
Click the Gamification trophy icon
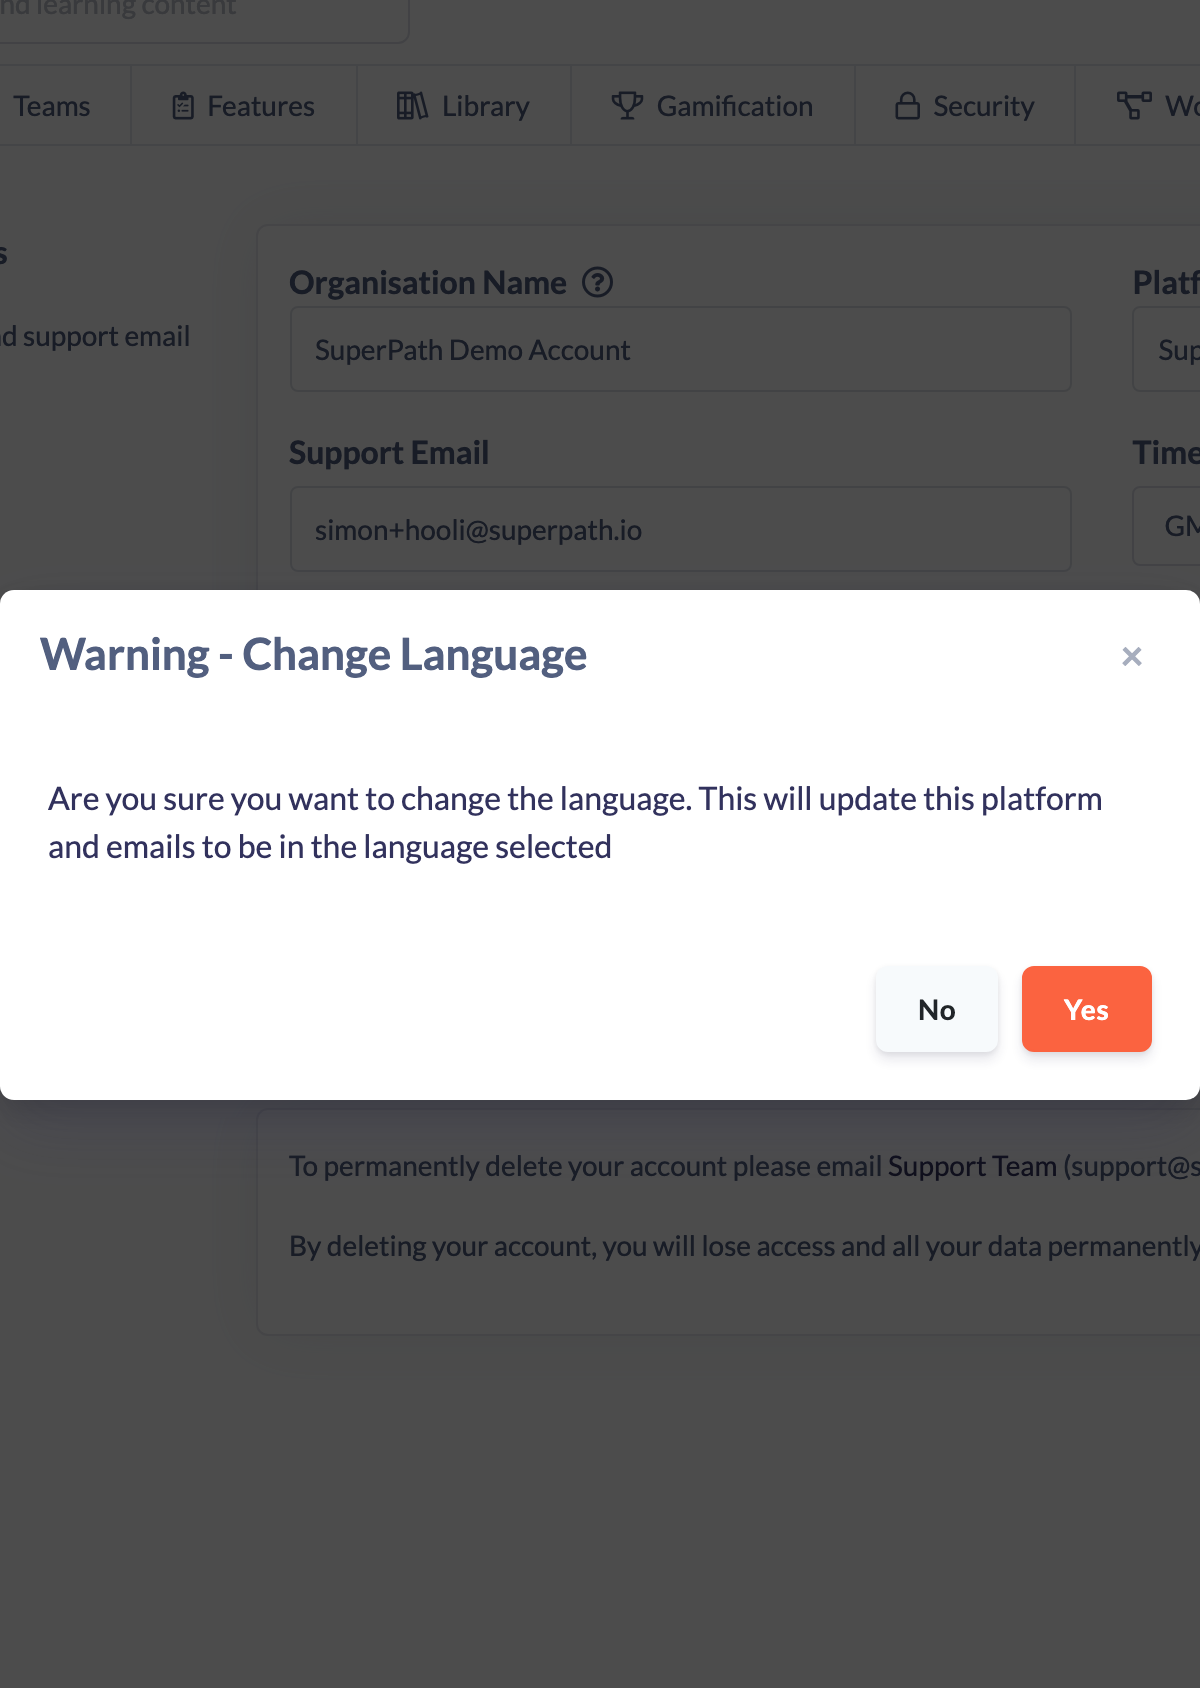tap(627, 106)
